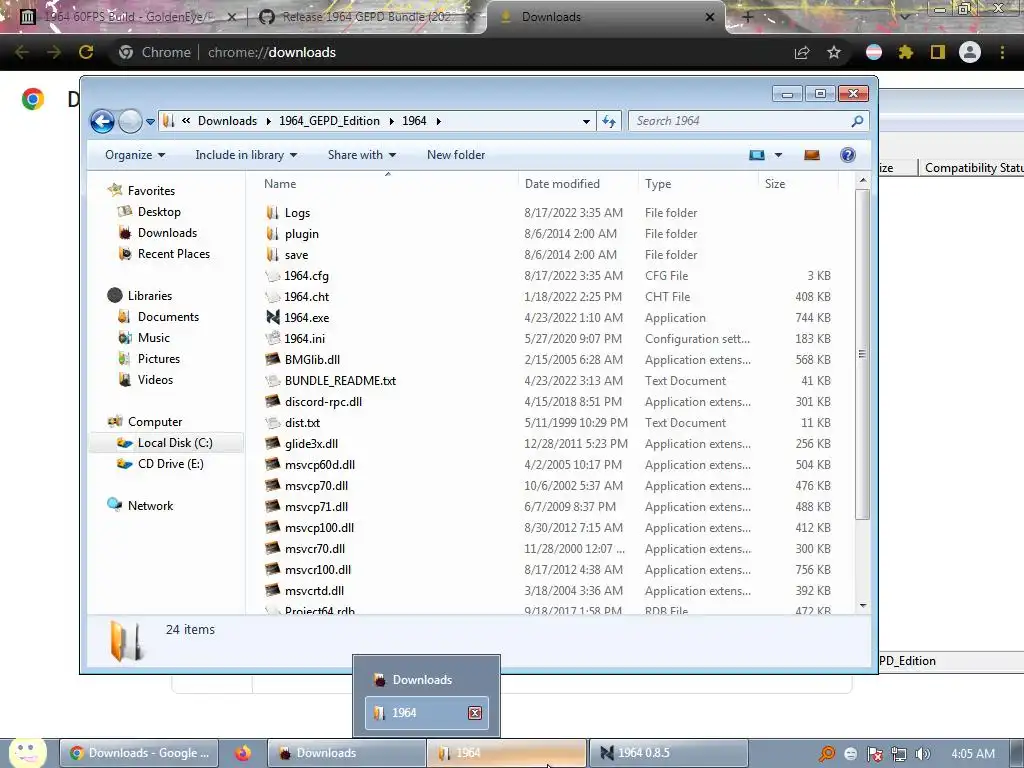Select the 1964.exe application icon
Screen dimensions: 1024x768
pos(272,317)
